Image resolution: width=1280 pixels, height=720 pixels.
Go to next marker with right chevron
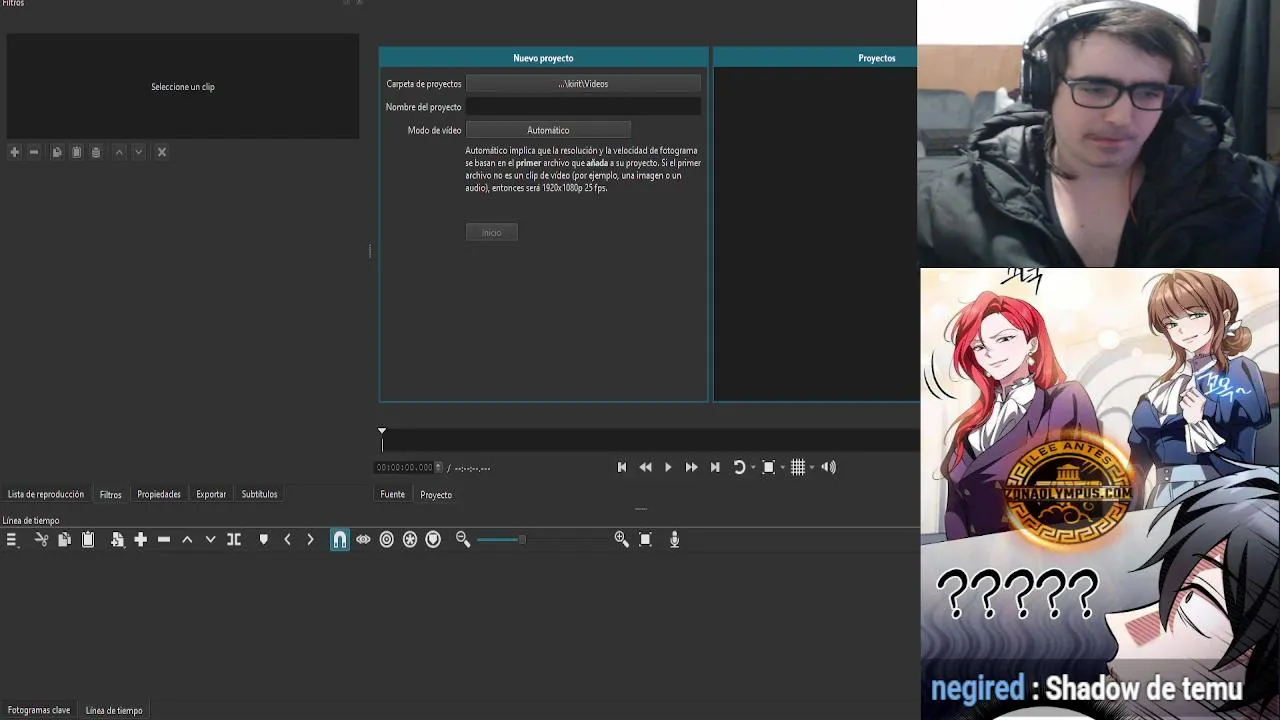point(310,540)
